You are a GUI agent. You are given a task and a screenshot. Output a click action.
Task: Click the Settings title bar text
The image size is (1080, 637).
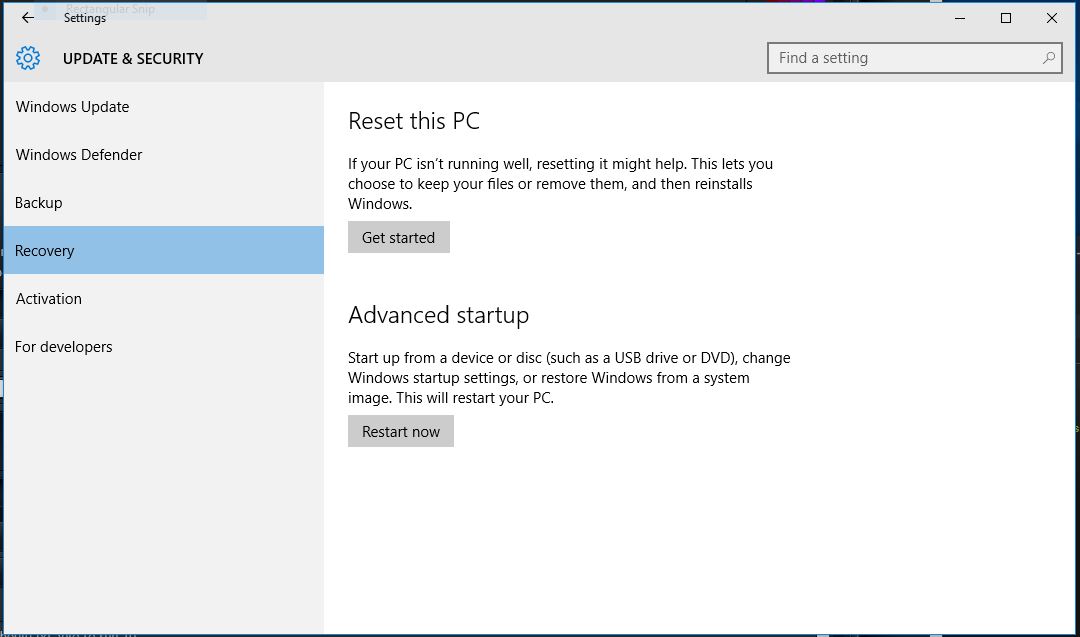(x=85, y=18)
